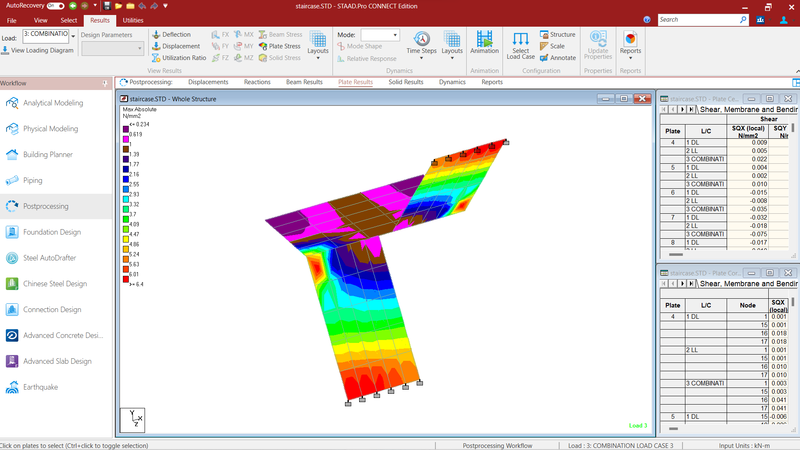
Task: Toggle the AutoRecovery switch
Action: [x=55, y=6]
